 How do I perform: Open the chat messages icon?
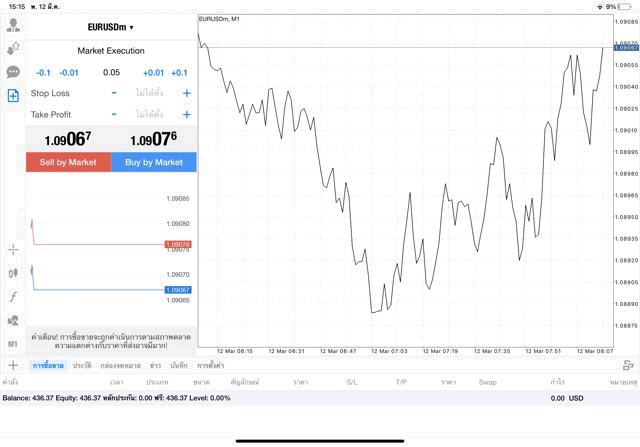13,72
